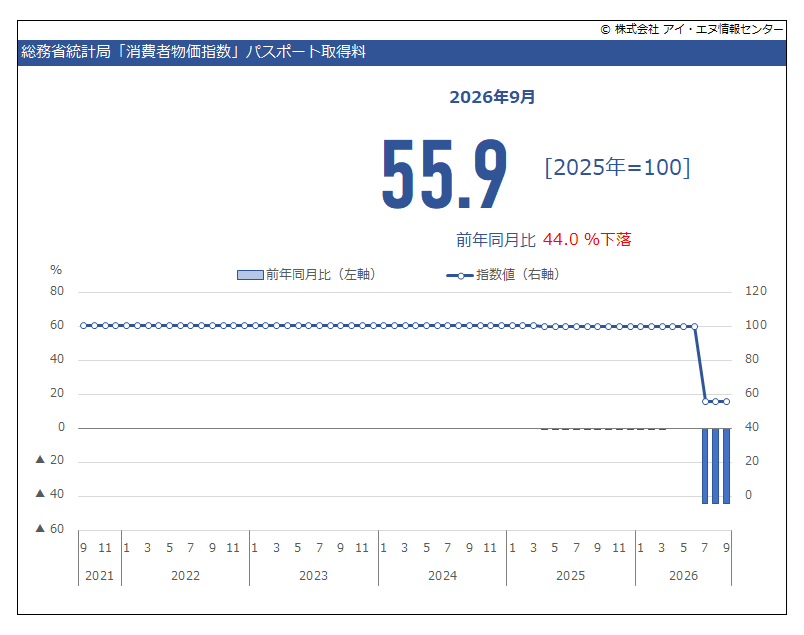This screenshot has height=635, width=804.
Task: Click the 指数値（右軸） legend line marker
Action: 460,275
